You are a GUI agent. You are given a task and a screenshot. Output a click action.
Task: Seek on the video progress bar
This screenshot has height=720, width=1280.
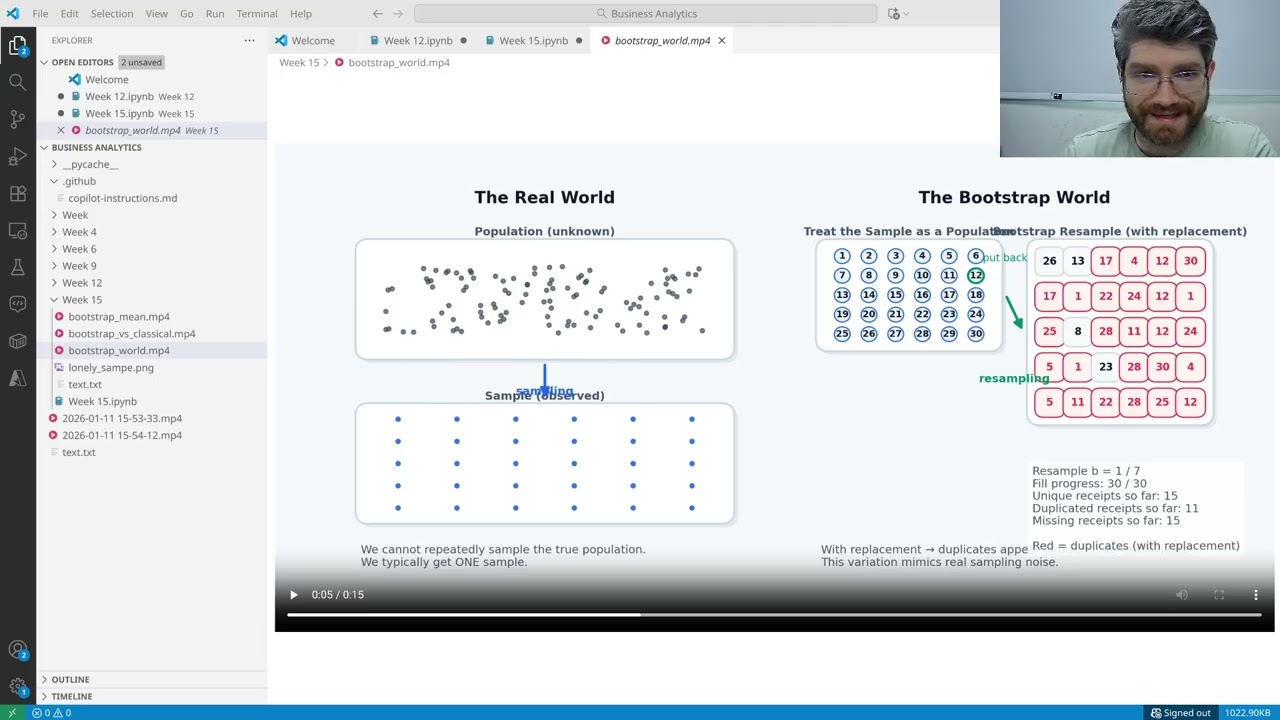774,614
